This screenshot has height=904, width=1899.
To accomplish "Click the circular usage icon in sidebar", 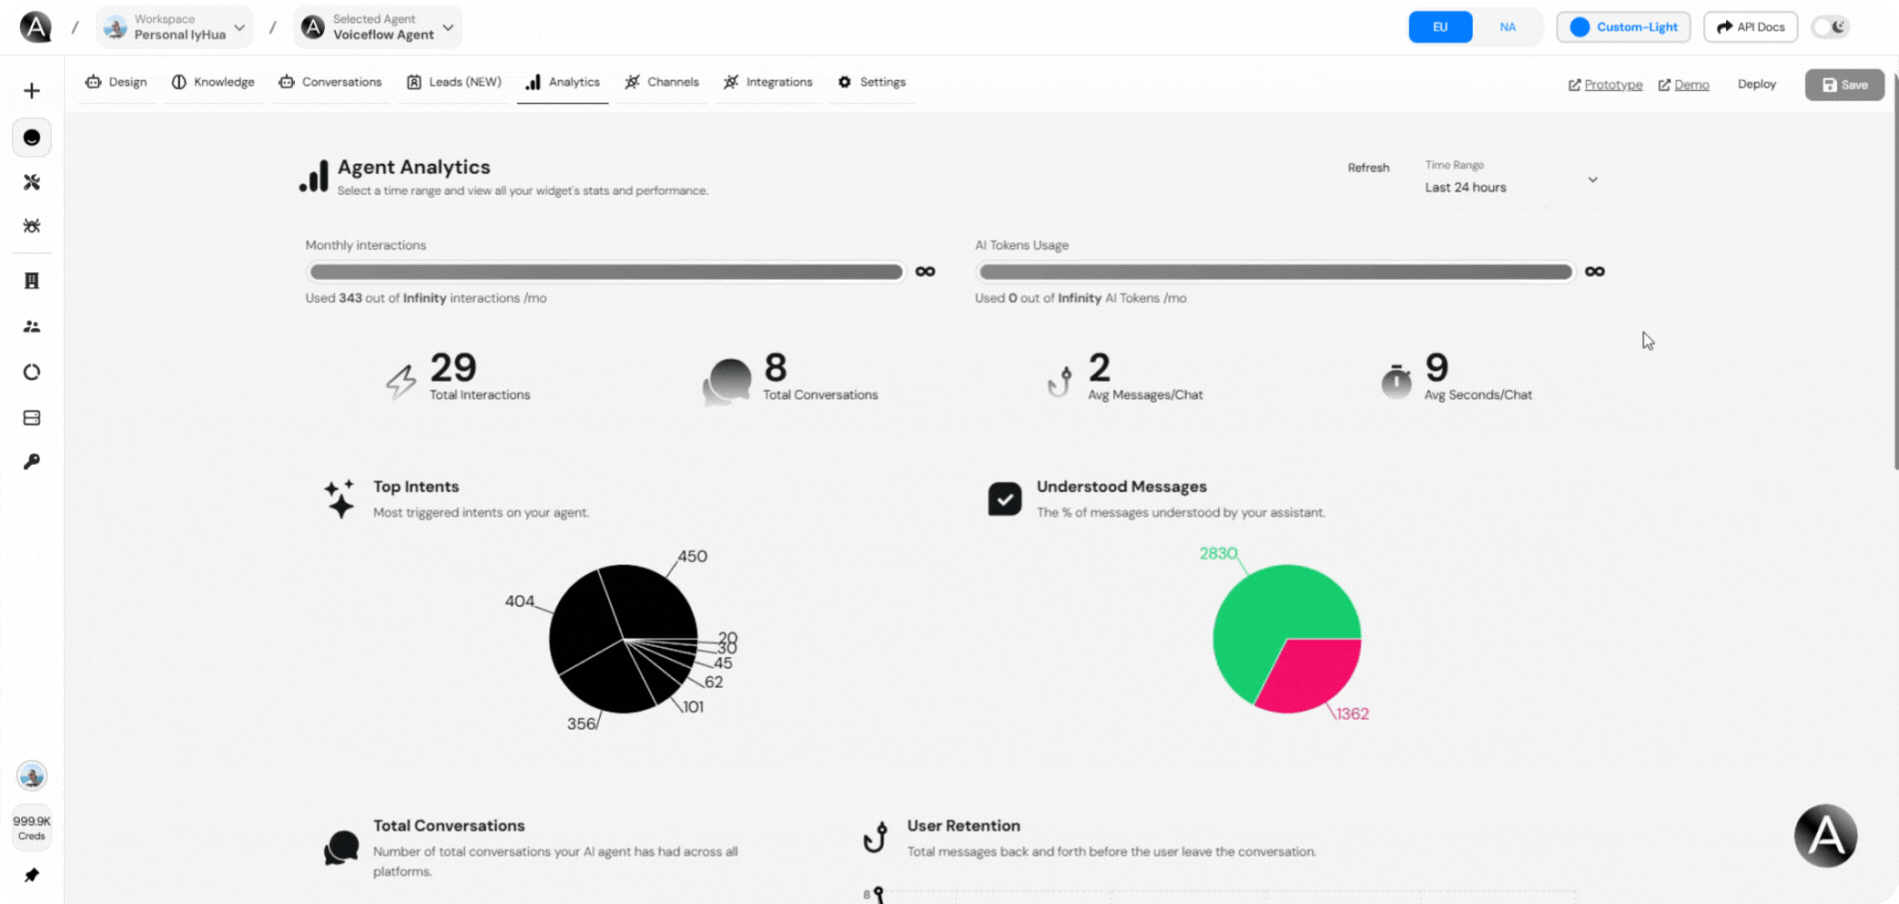I will click(x=32, y=372).
